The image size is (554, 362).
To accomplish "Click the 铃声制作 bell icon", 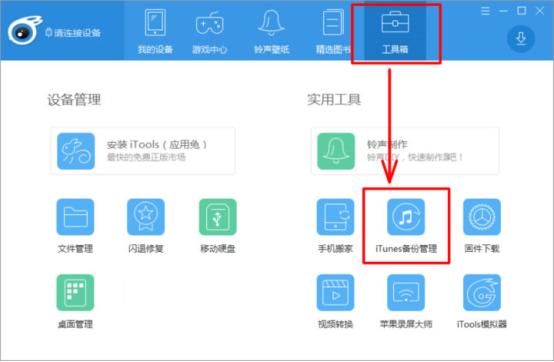I will [x=336, y=151].
